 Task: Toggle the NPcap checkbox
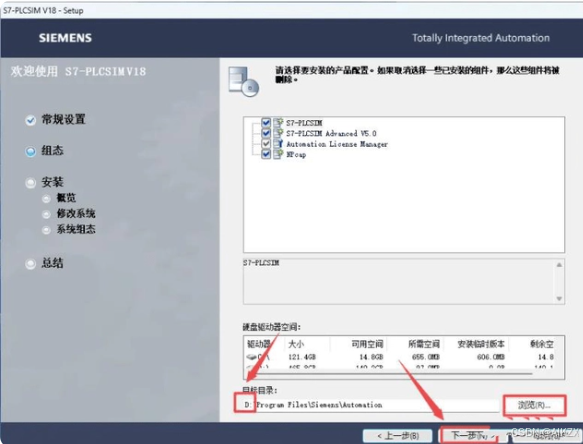coord(266,154)
